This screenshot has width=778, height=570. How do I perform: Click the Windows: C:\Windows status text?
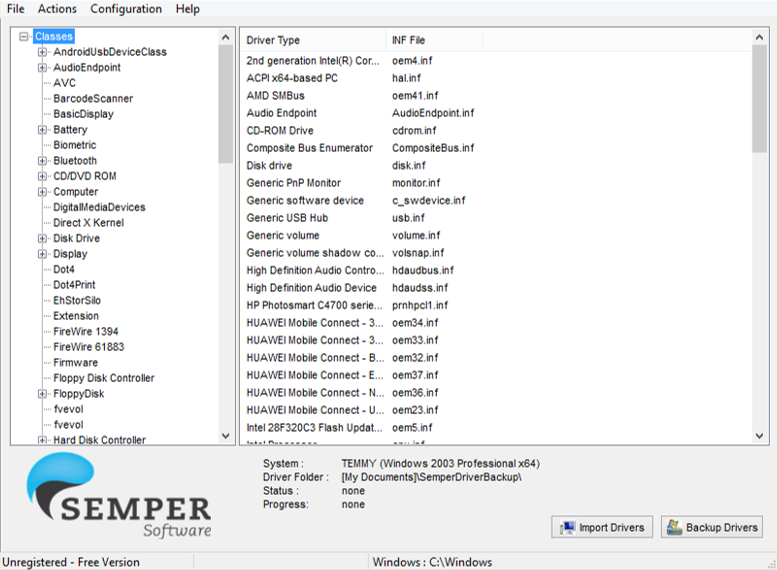point(432,562)
